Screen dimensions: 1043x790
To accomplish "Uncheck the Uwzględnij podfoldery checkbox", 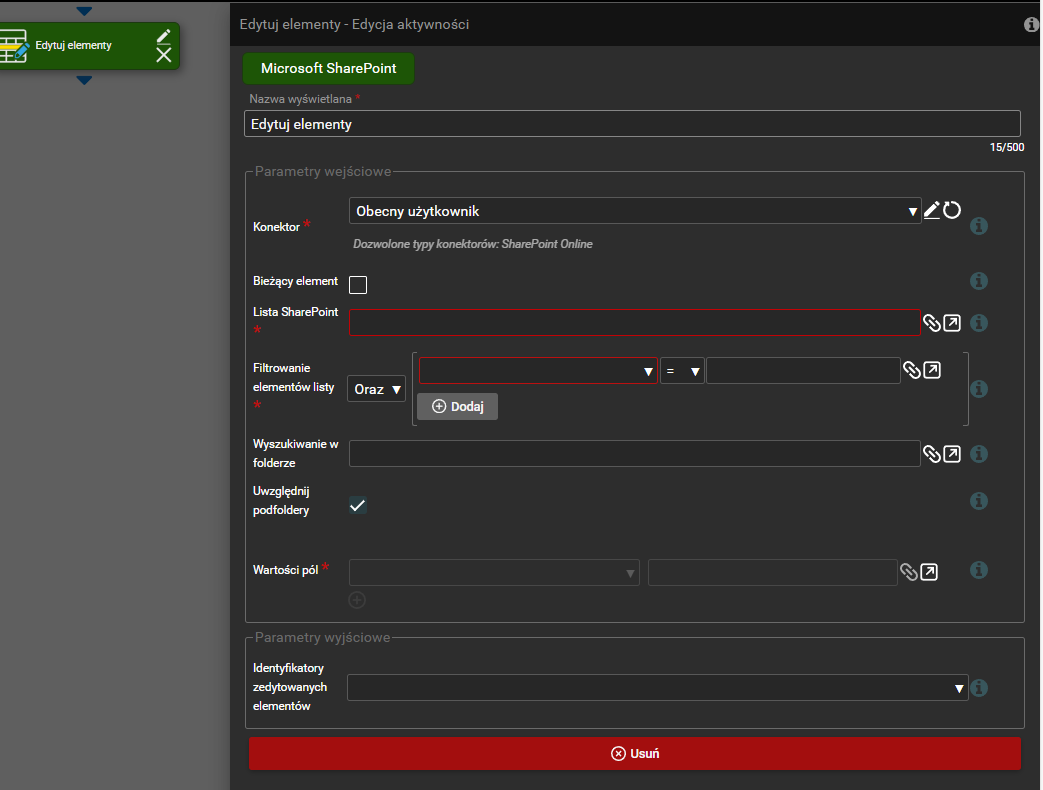I will coord(358,506).
